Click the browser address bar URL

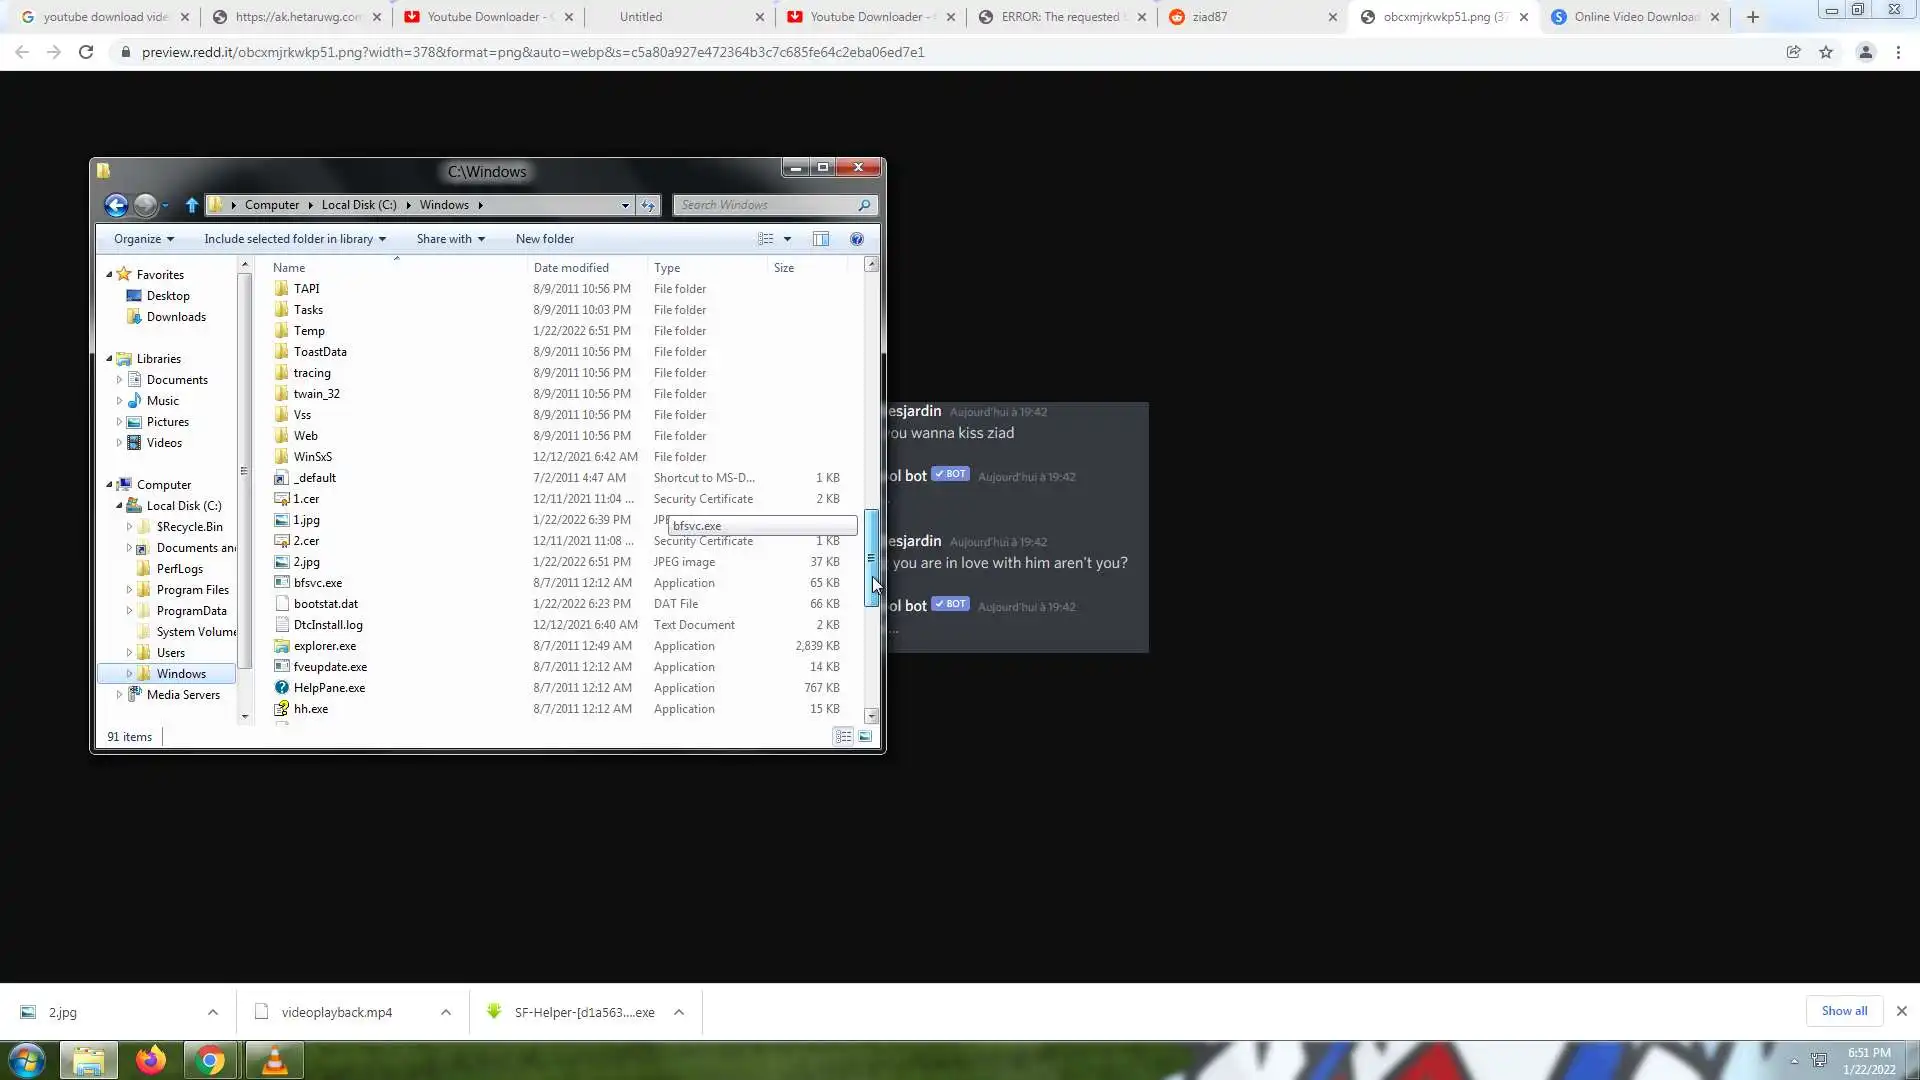coord(532,52)
